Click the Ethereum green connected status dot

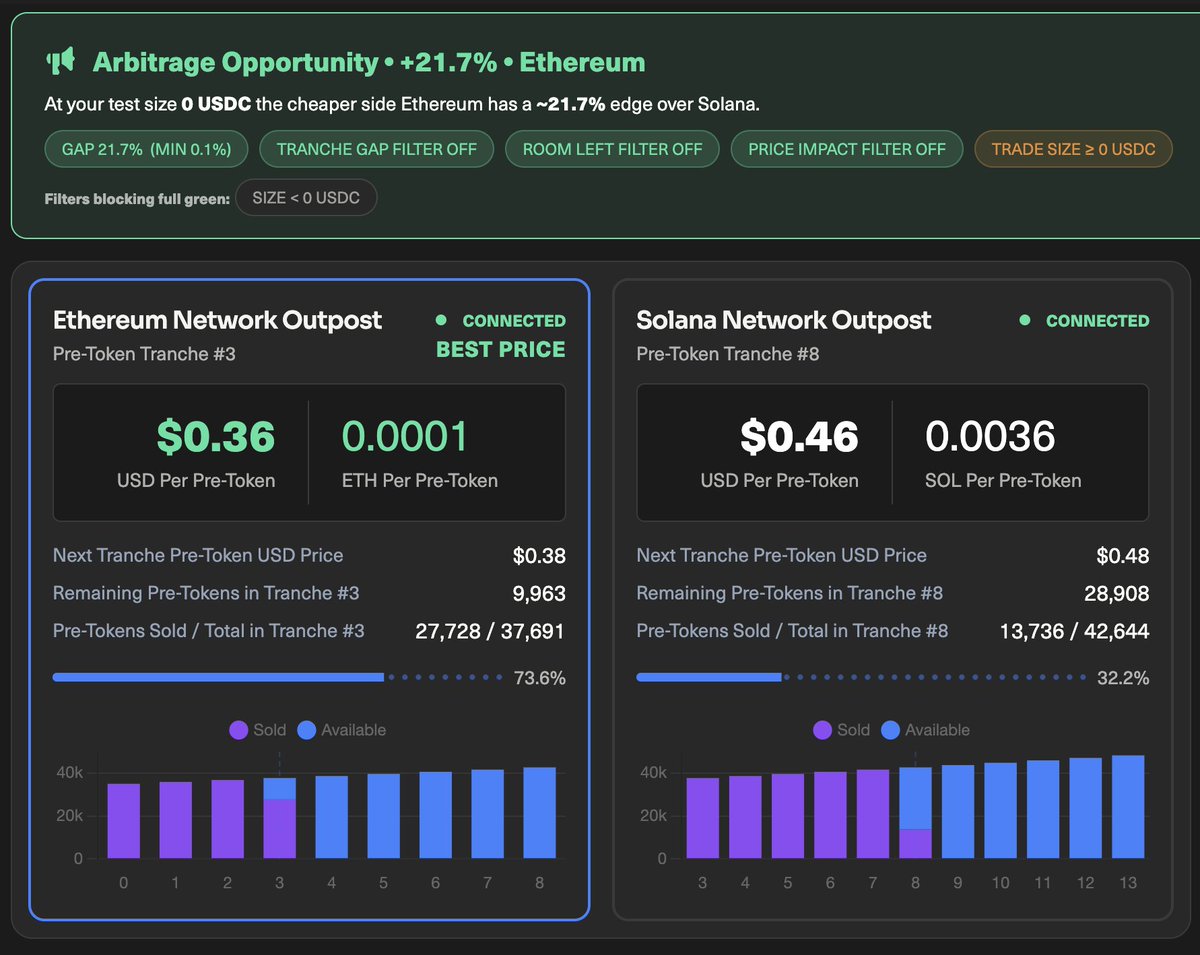tap(441, 321)
